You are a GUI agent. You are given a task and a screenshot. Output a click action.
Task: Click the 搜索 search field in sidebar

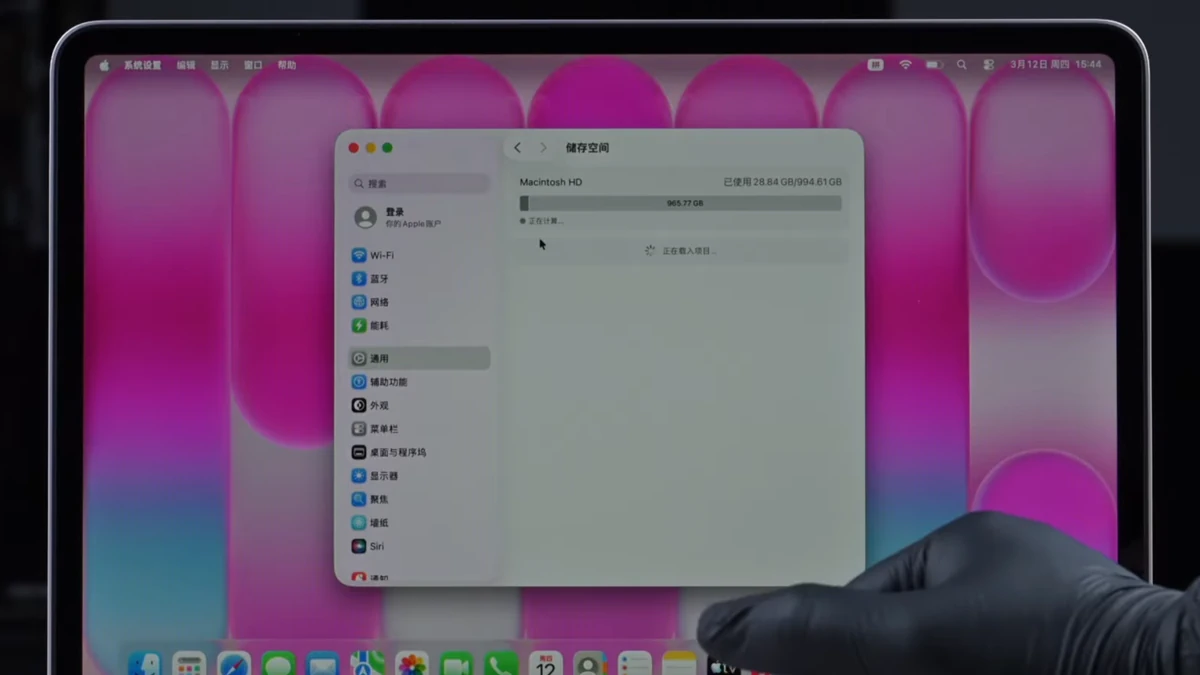pyautogui.click(x=419, y=184)
